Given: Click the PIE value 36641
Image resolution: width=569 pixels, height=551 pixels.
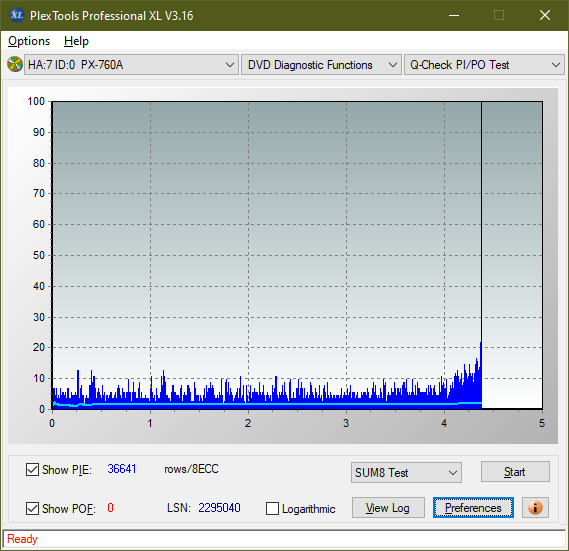Looking at the screenshot, I should click(122, 469).
